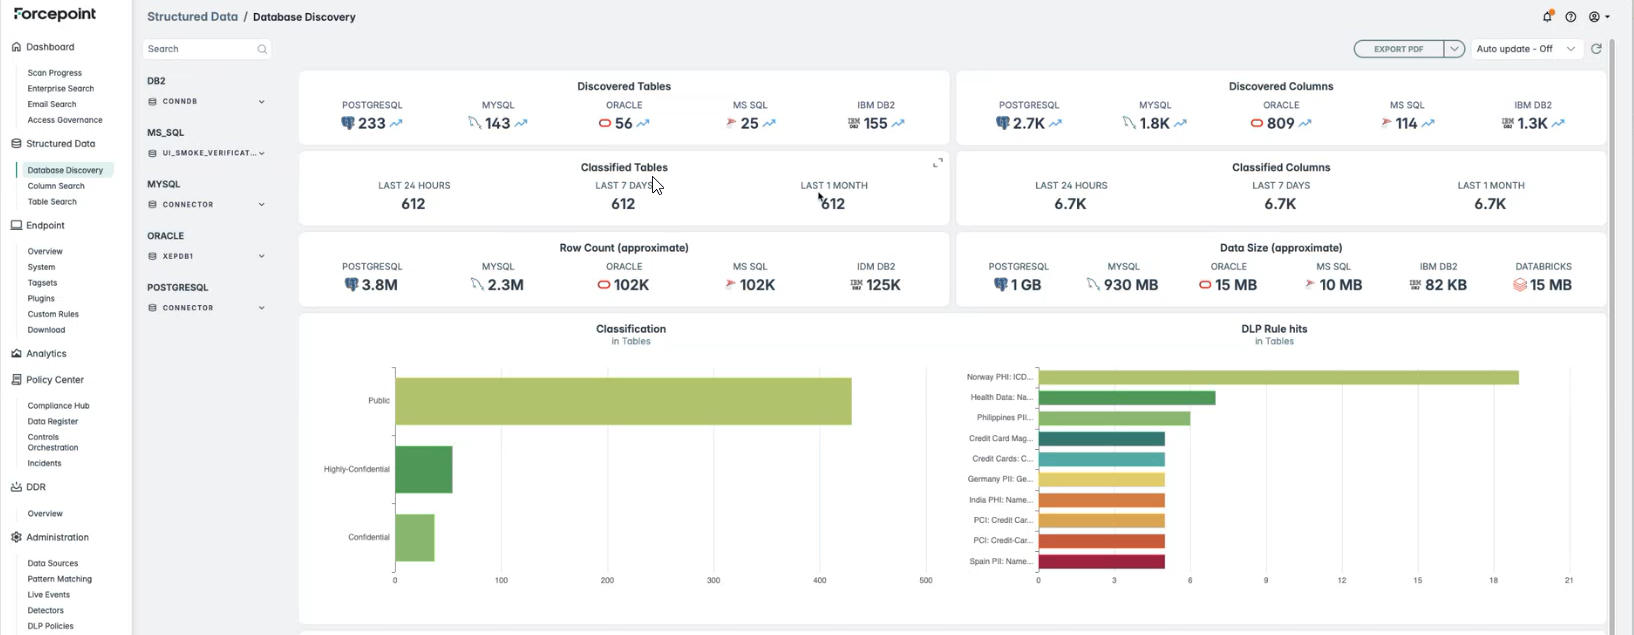This screenshot has width=1634, height=635.
Task: Click the EXPORT PDF button
Action: [1398, 49]
